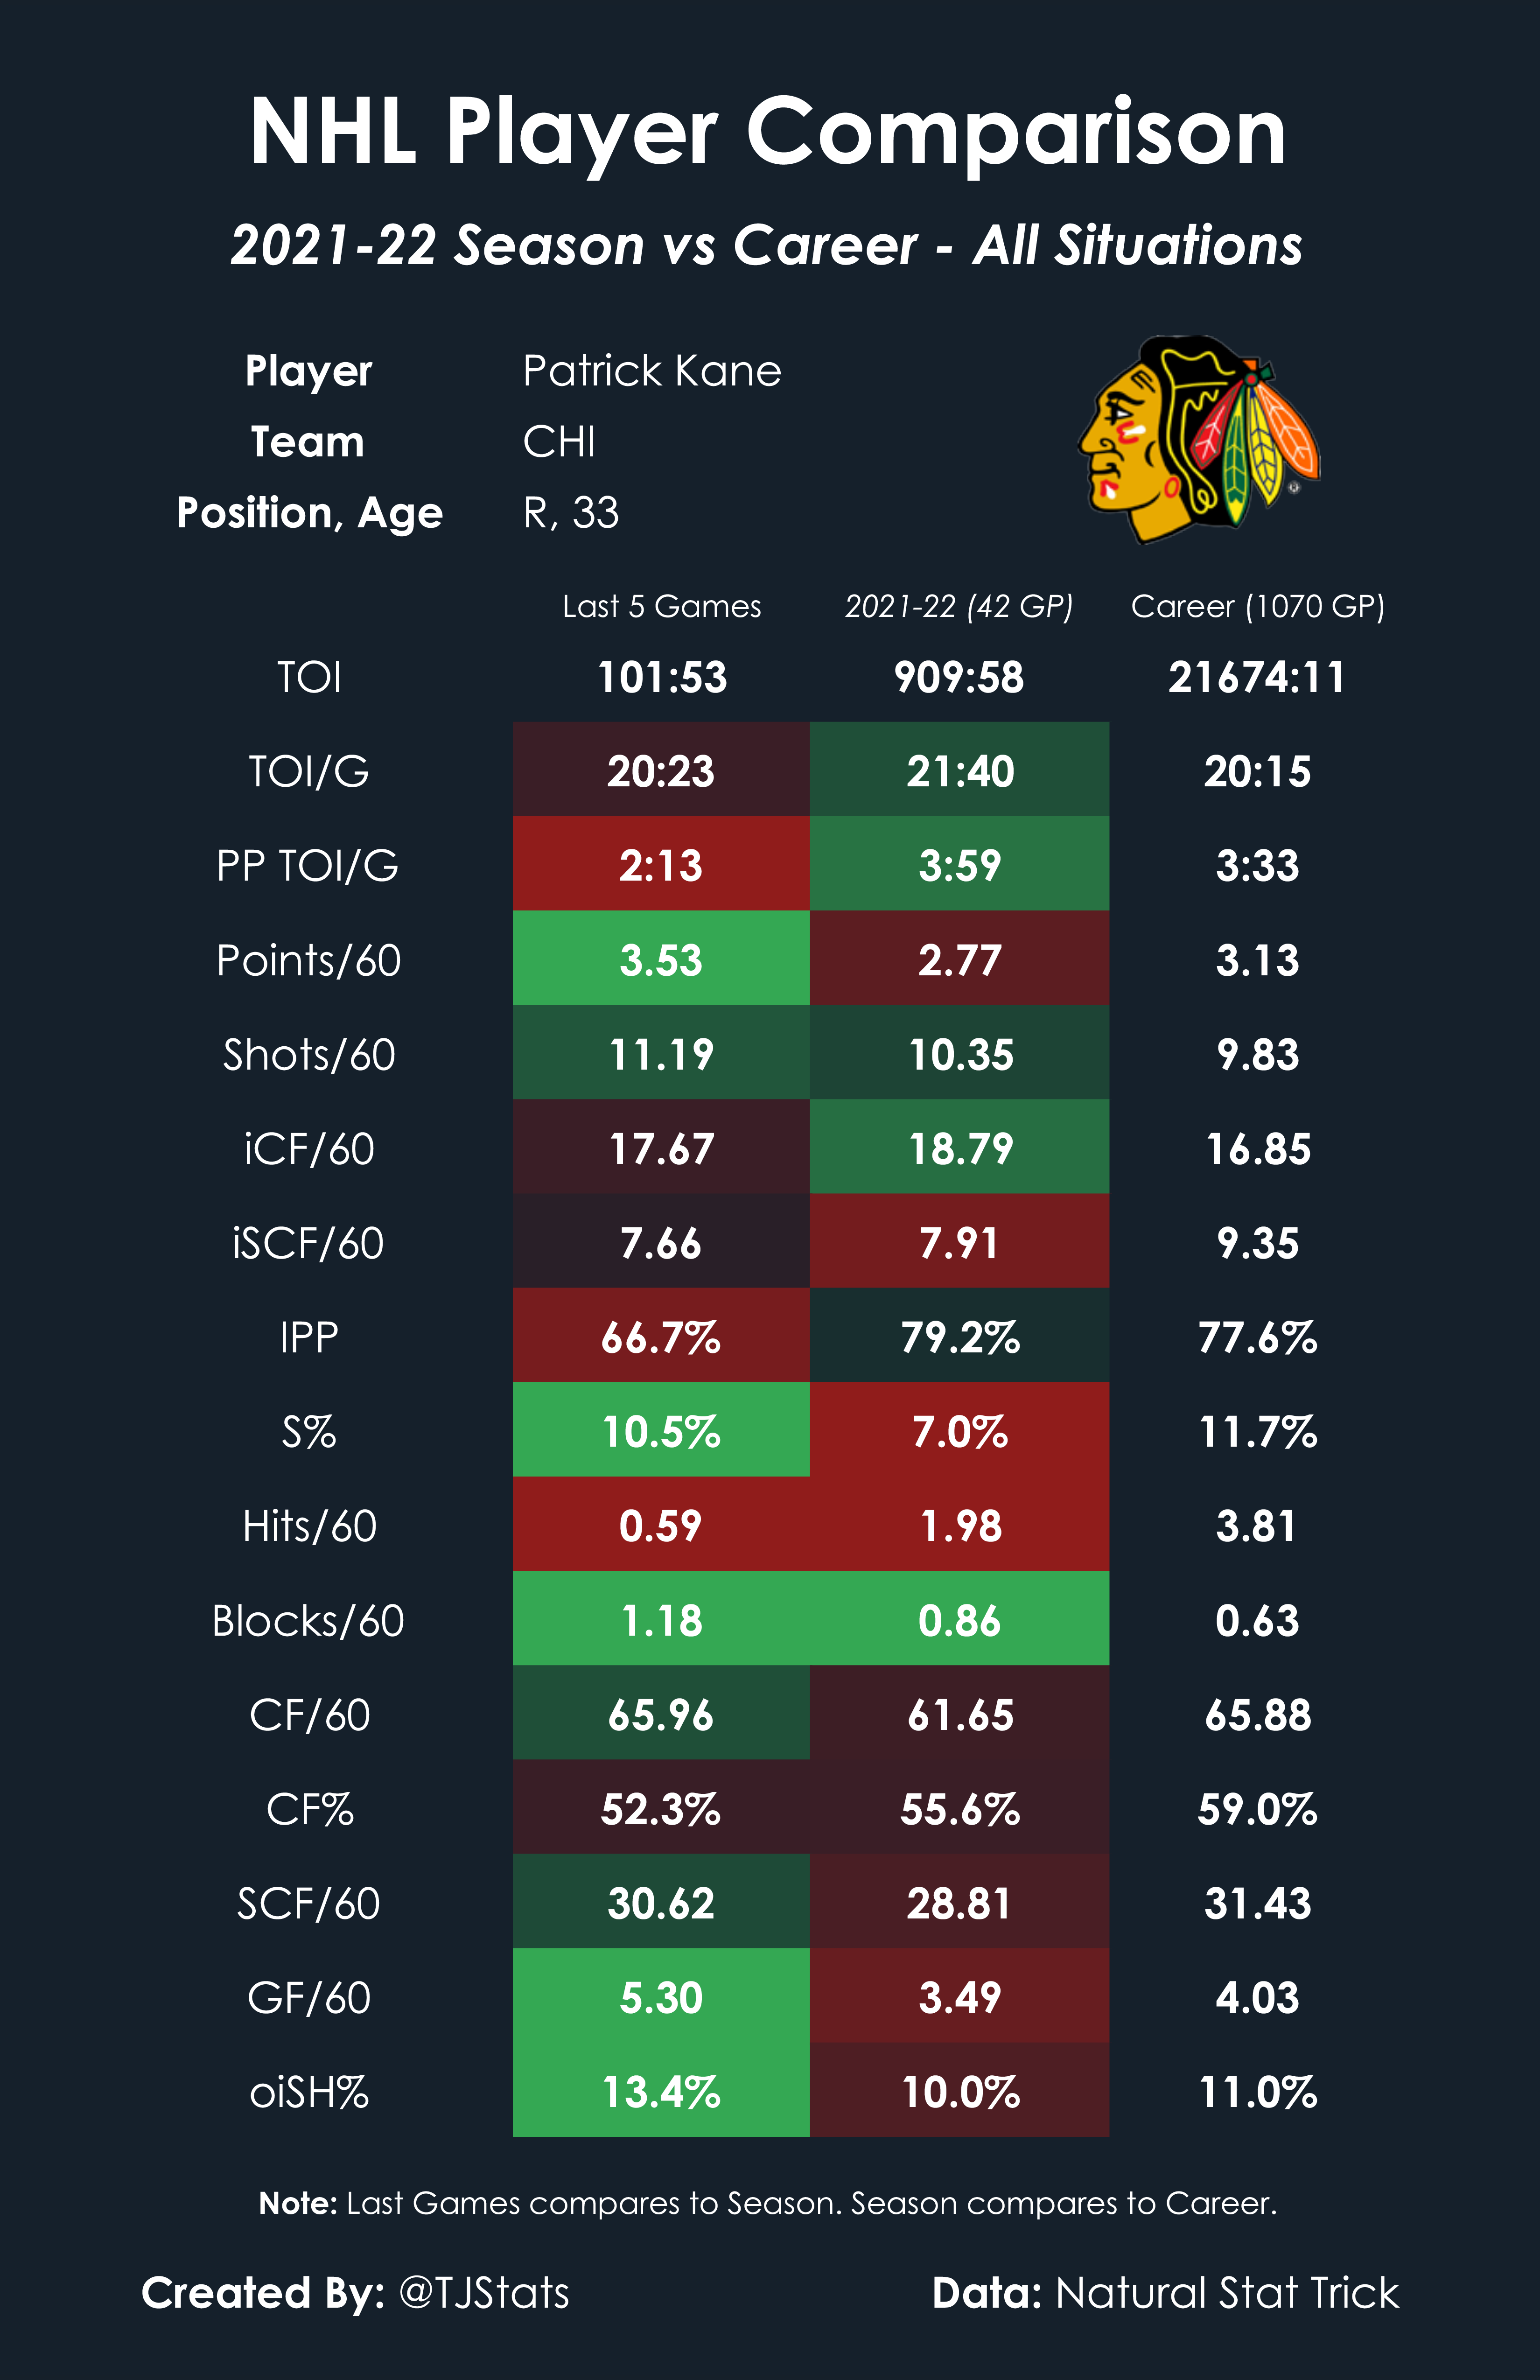Click the green 5.30 GF/60 cell
This screenshot has width=1540, height=2380.
tap(661, 1997)
